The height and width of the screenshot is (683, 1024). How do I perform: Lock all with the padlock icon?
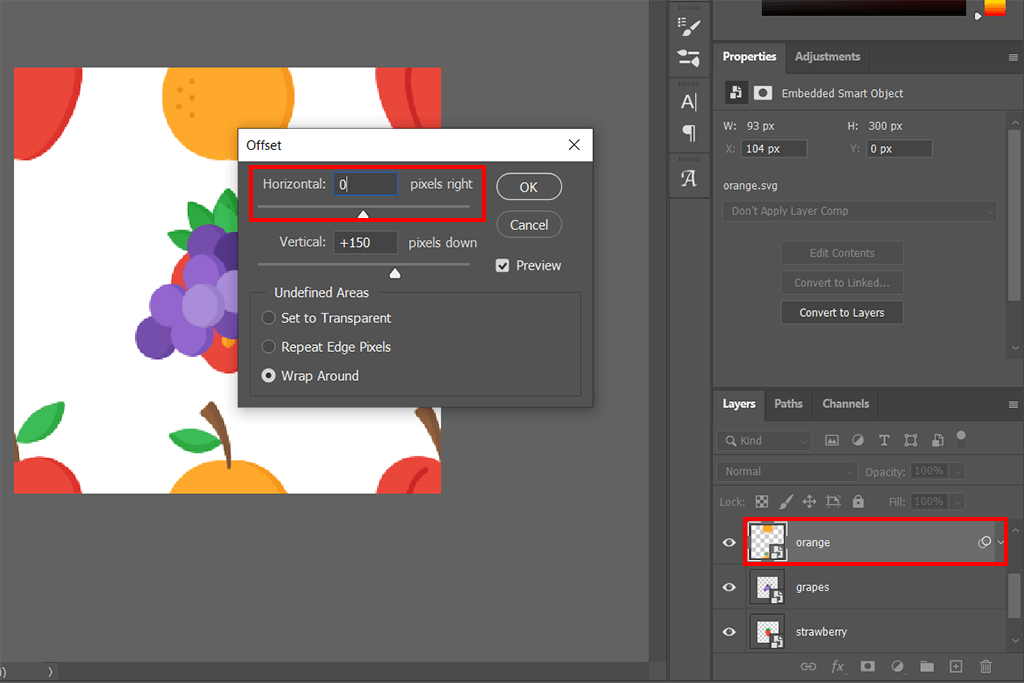pyautogui.click(x=858, y=501)
